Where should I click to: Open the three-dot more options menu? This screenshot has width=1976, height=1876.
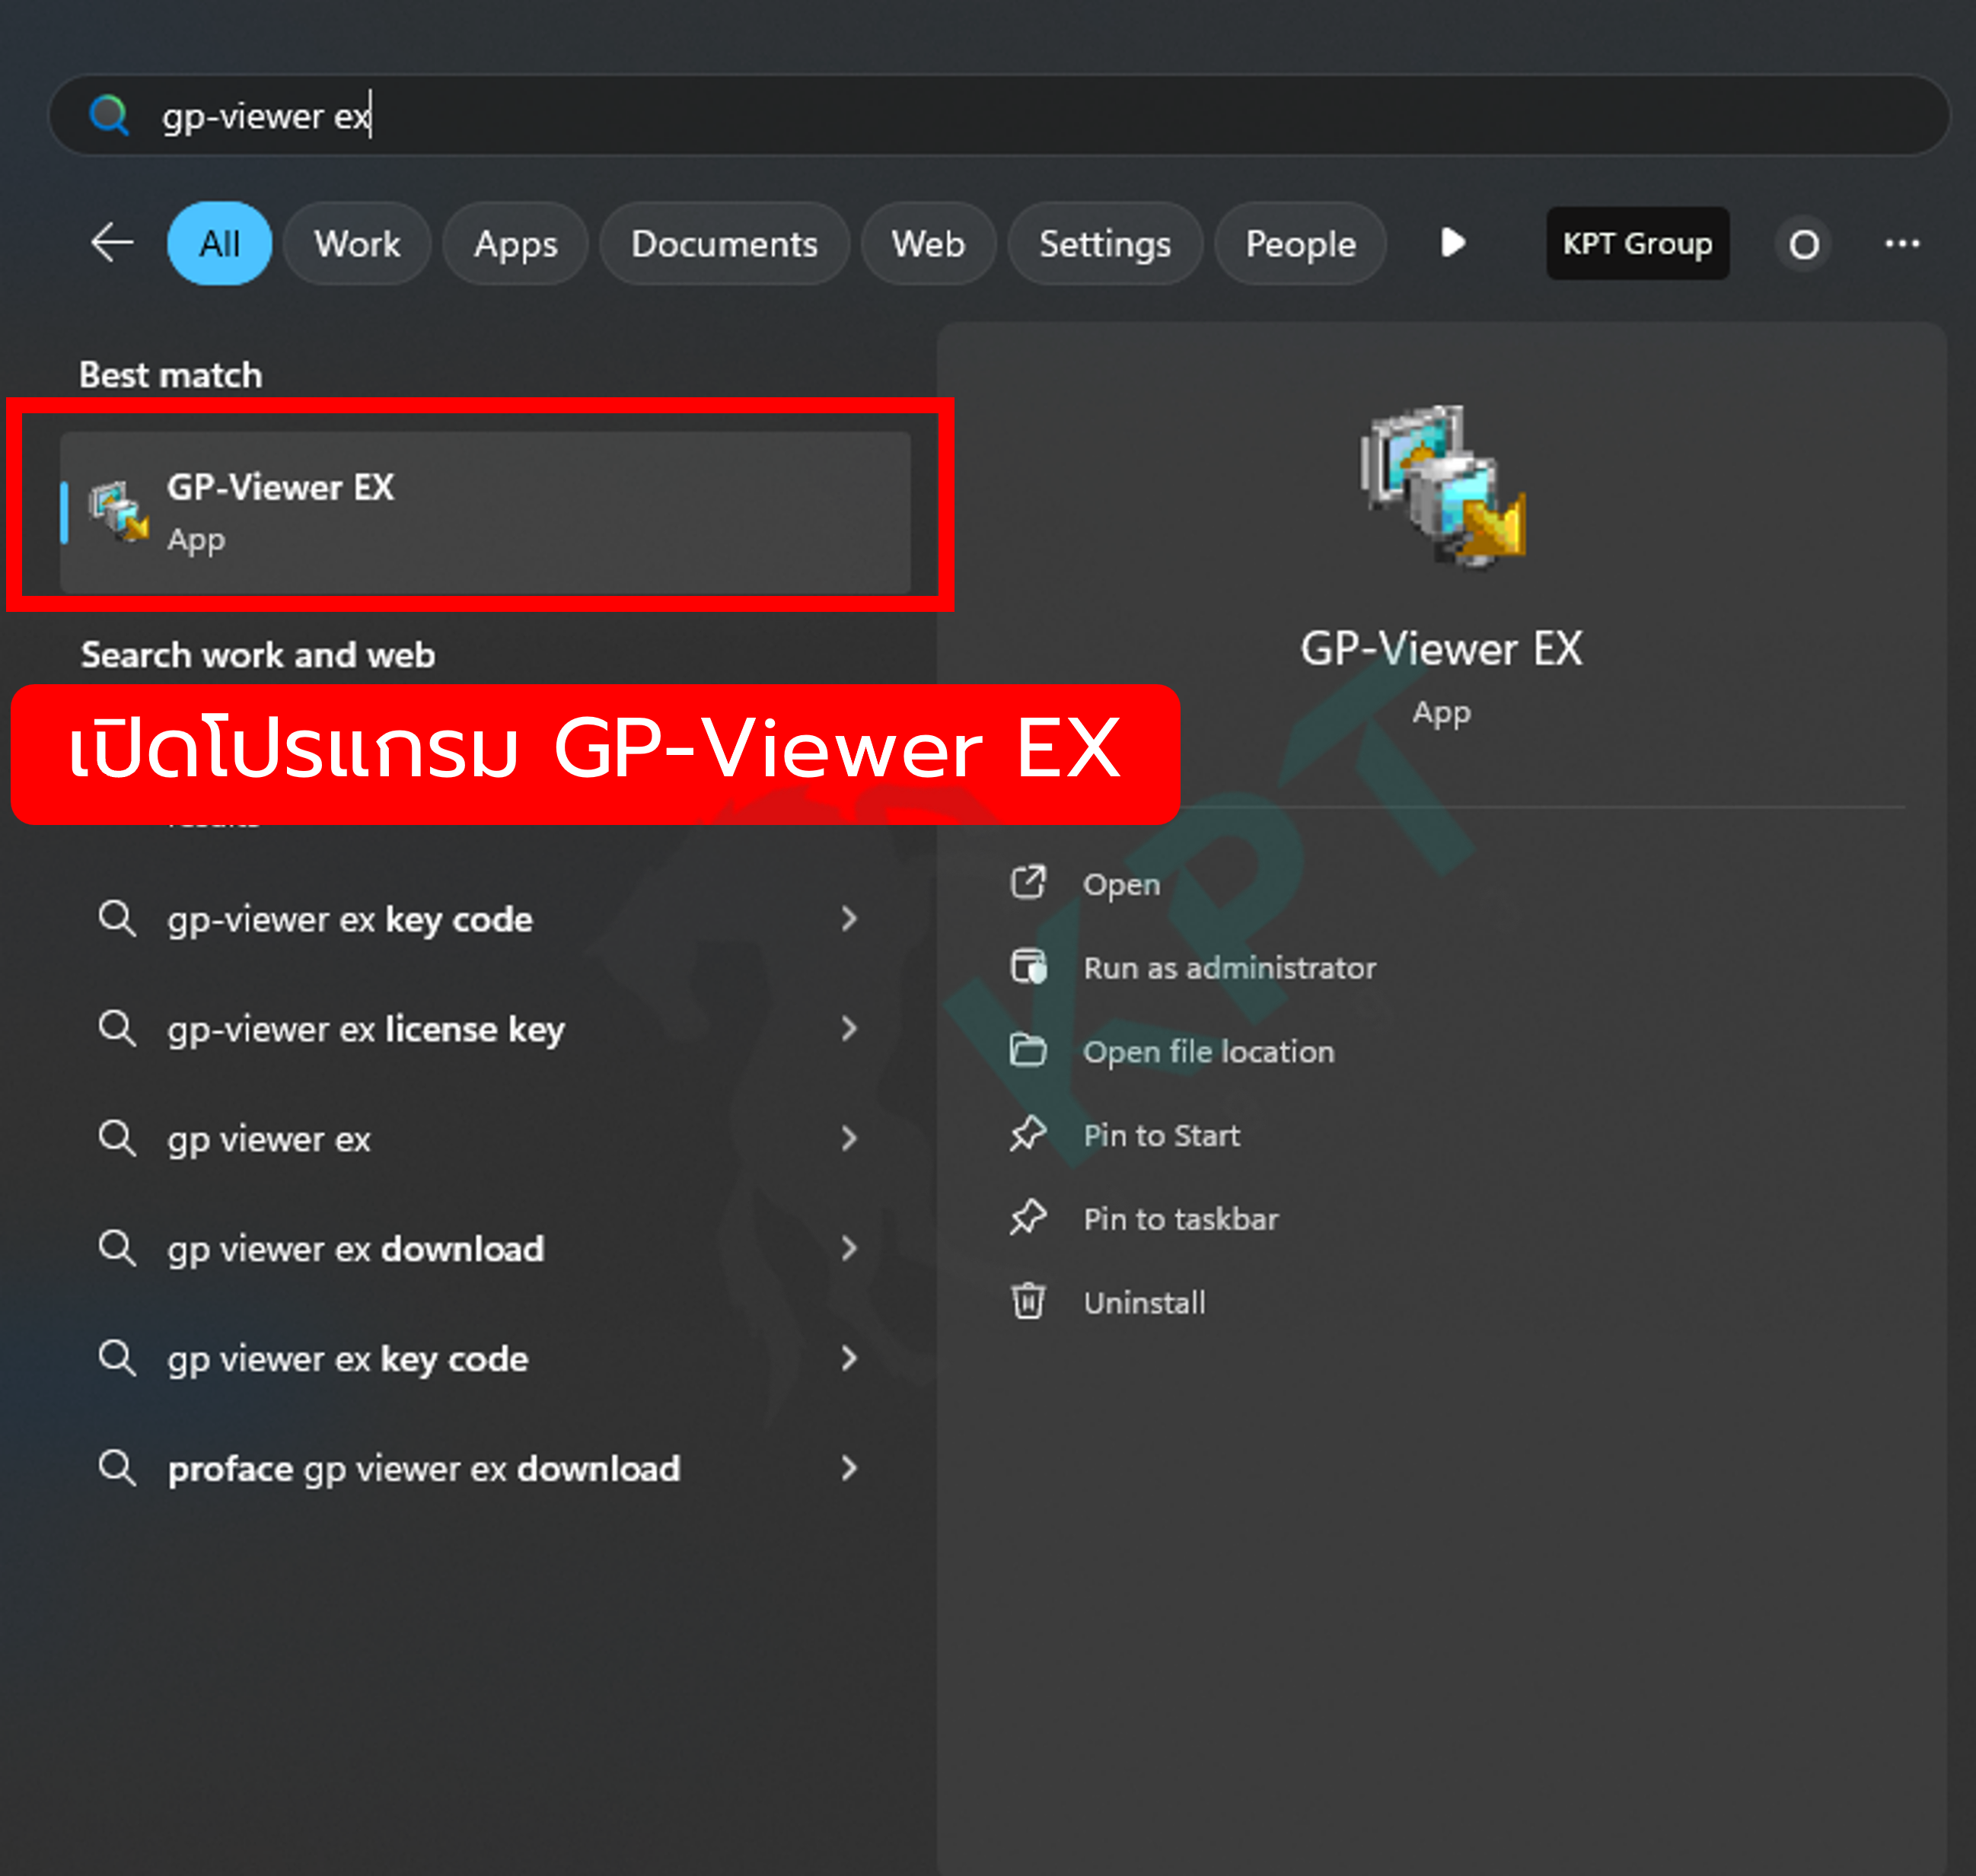pos(1902,243)
